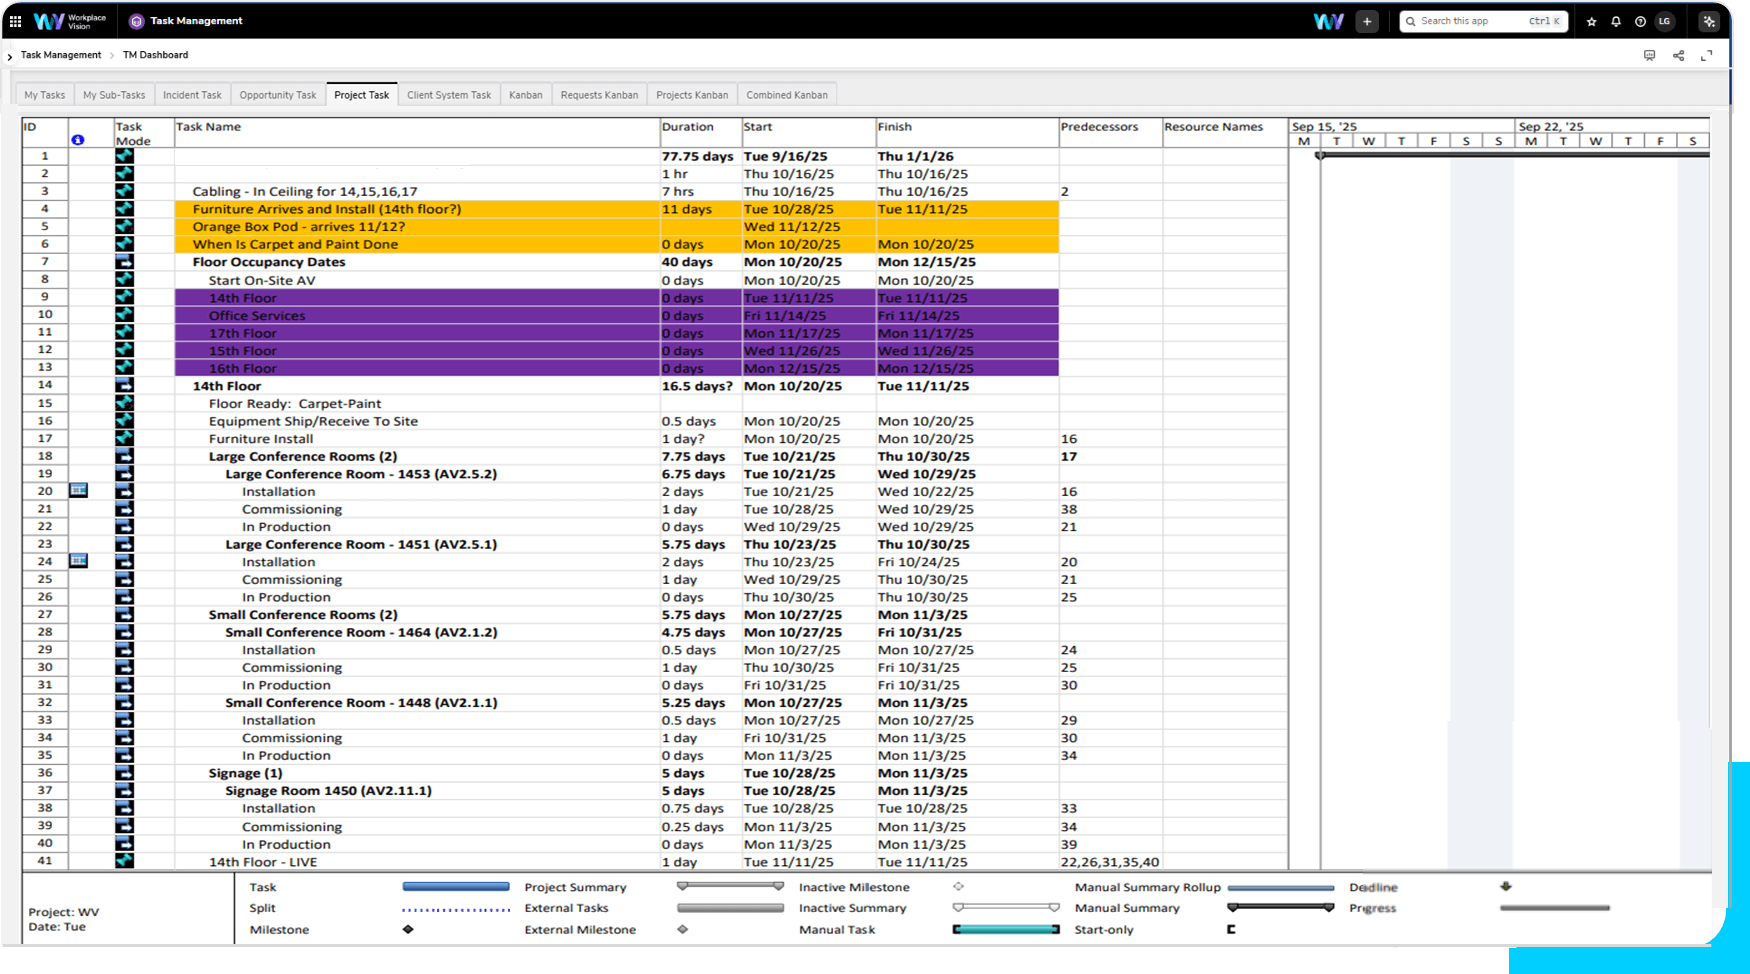Enter fullscreen with the expand icon
Image resolution: width=1750 pixels, height=974 pixels.
coord(1707,55)
